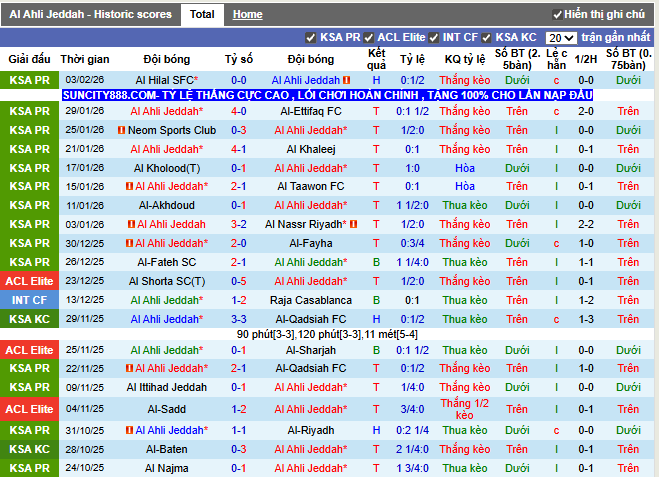659x477 pixels.
Task: Open Al Kholood(T) team link
Action: coord(166,169)
